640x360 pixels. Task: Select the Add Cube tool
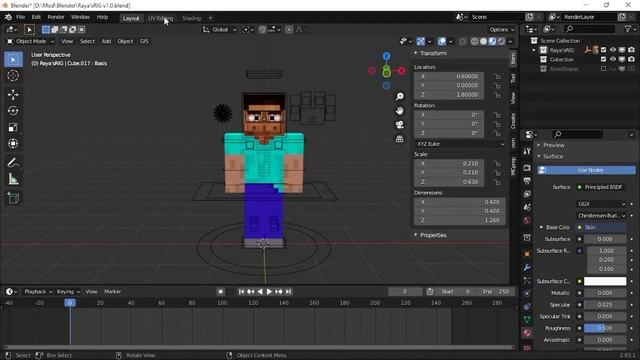pyautogui.click(x=13, y=198)
